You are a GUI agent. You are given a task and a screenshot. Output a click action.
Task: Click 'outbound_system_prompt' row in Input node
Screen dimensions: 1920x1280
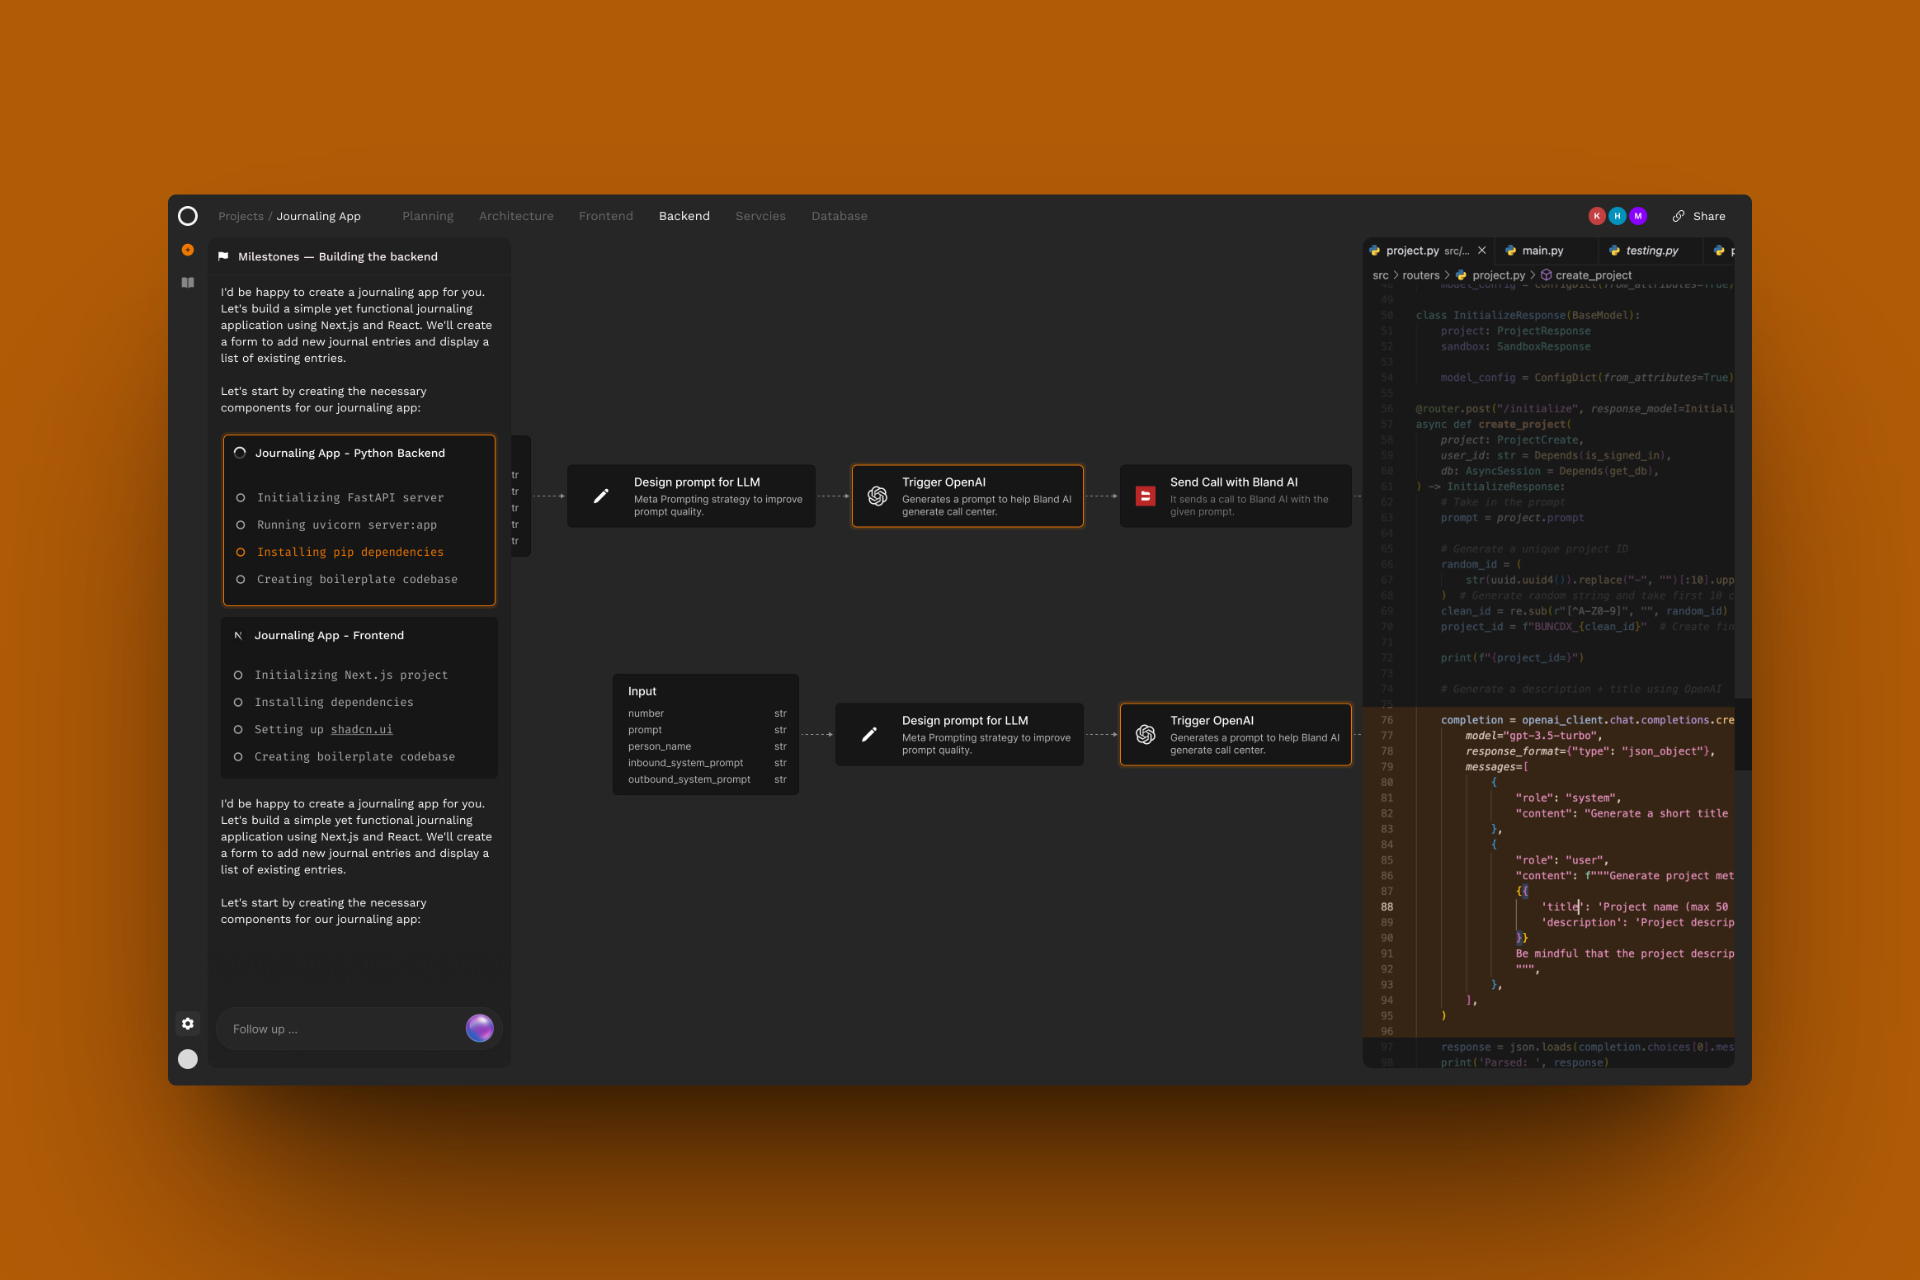tap(707, 780)
